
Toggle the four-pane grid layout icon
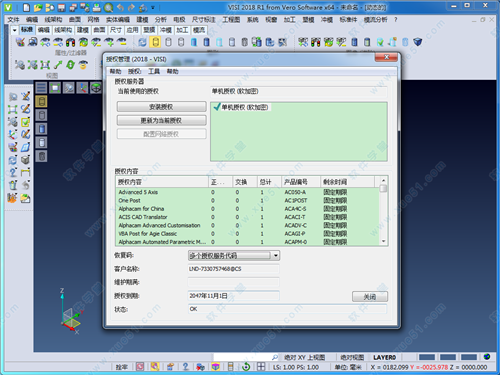click(261, 367)
